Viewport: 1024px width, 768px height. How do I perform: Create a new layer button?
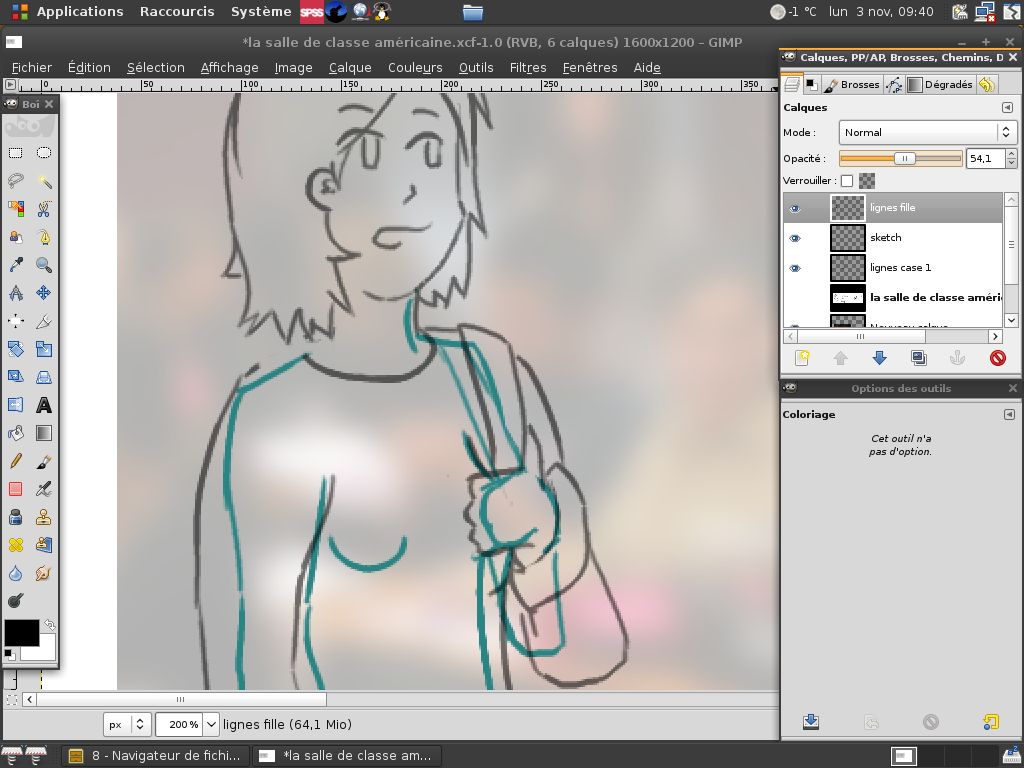point(802,358)
